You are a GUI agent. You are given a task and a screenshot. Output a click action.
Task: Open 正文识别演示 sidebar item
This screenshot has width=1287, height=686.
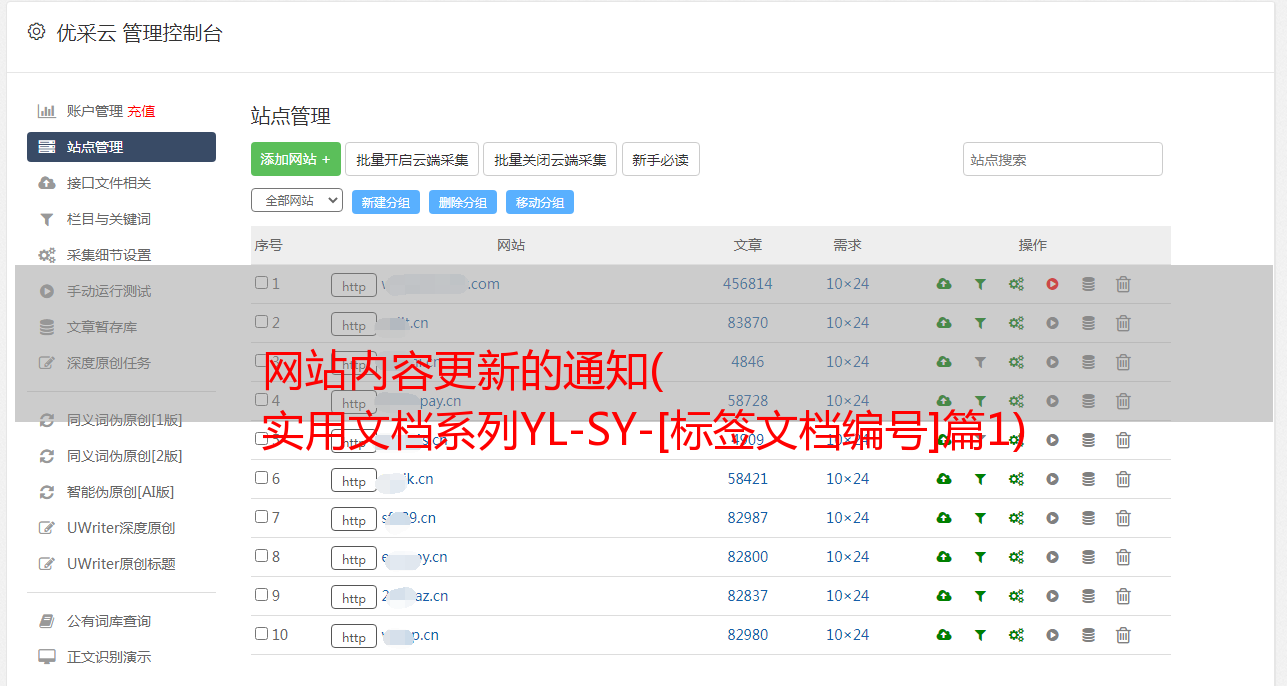point(109,657)
